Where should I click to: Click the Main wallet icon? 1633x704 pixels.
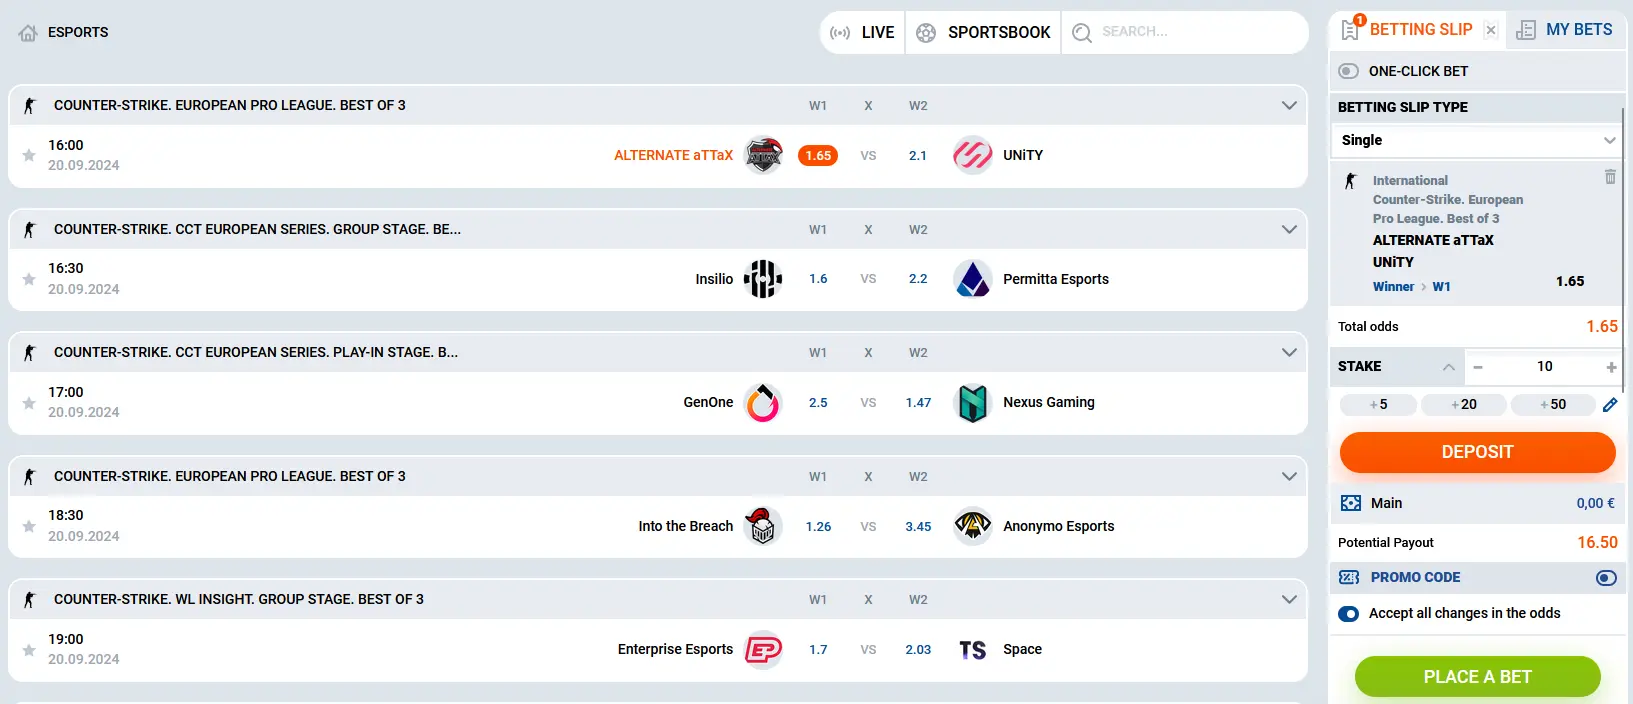[x=1353, y=503]
